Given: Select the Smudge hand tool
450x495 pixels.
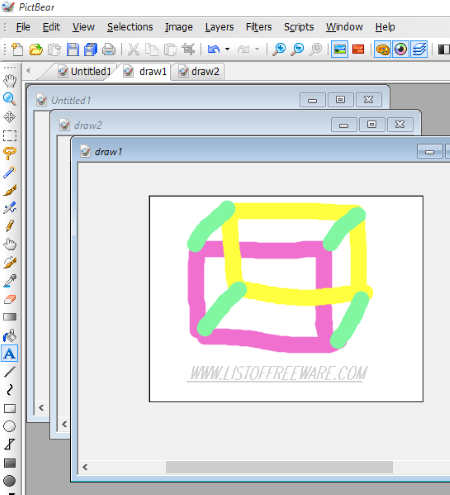Looking at the screenshot, I should (x=9, y=244).
